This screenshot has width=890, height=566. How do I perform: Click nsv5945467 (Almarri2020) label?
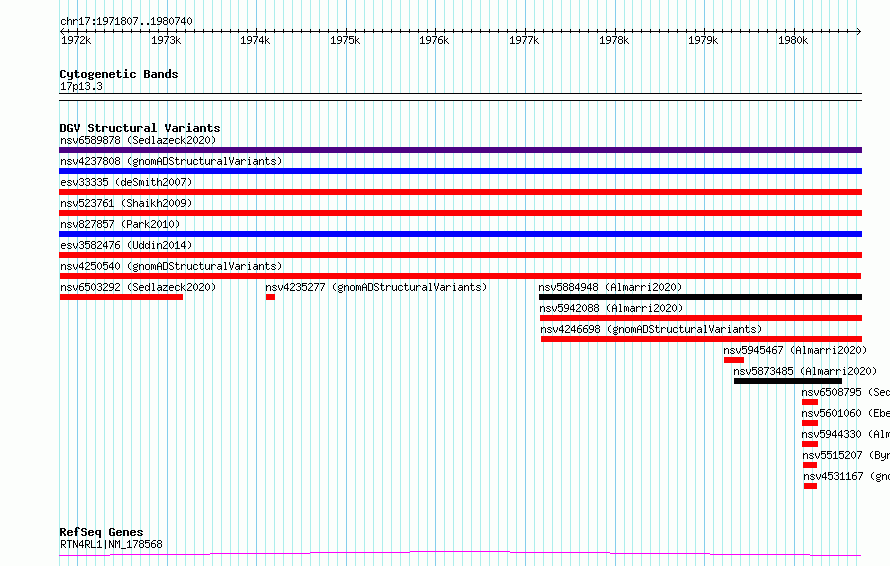[795, 350]
